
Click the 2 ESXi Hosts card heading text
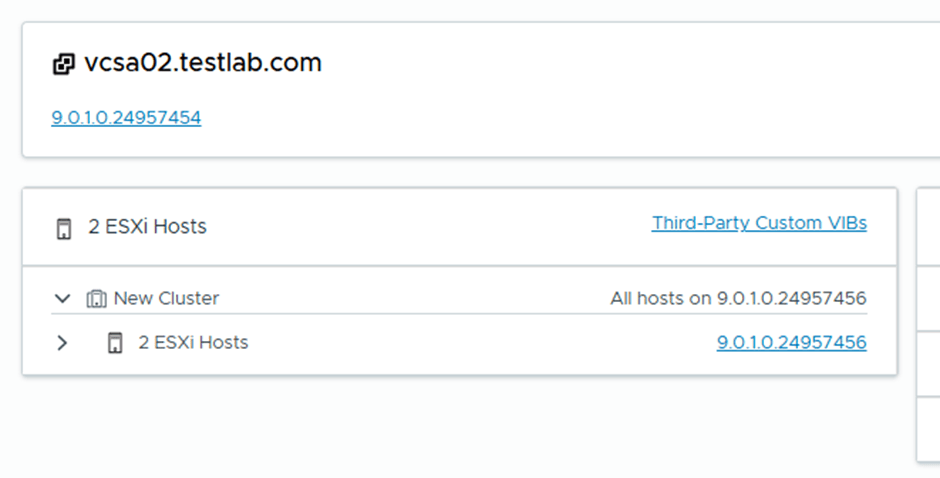147,227
